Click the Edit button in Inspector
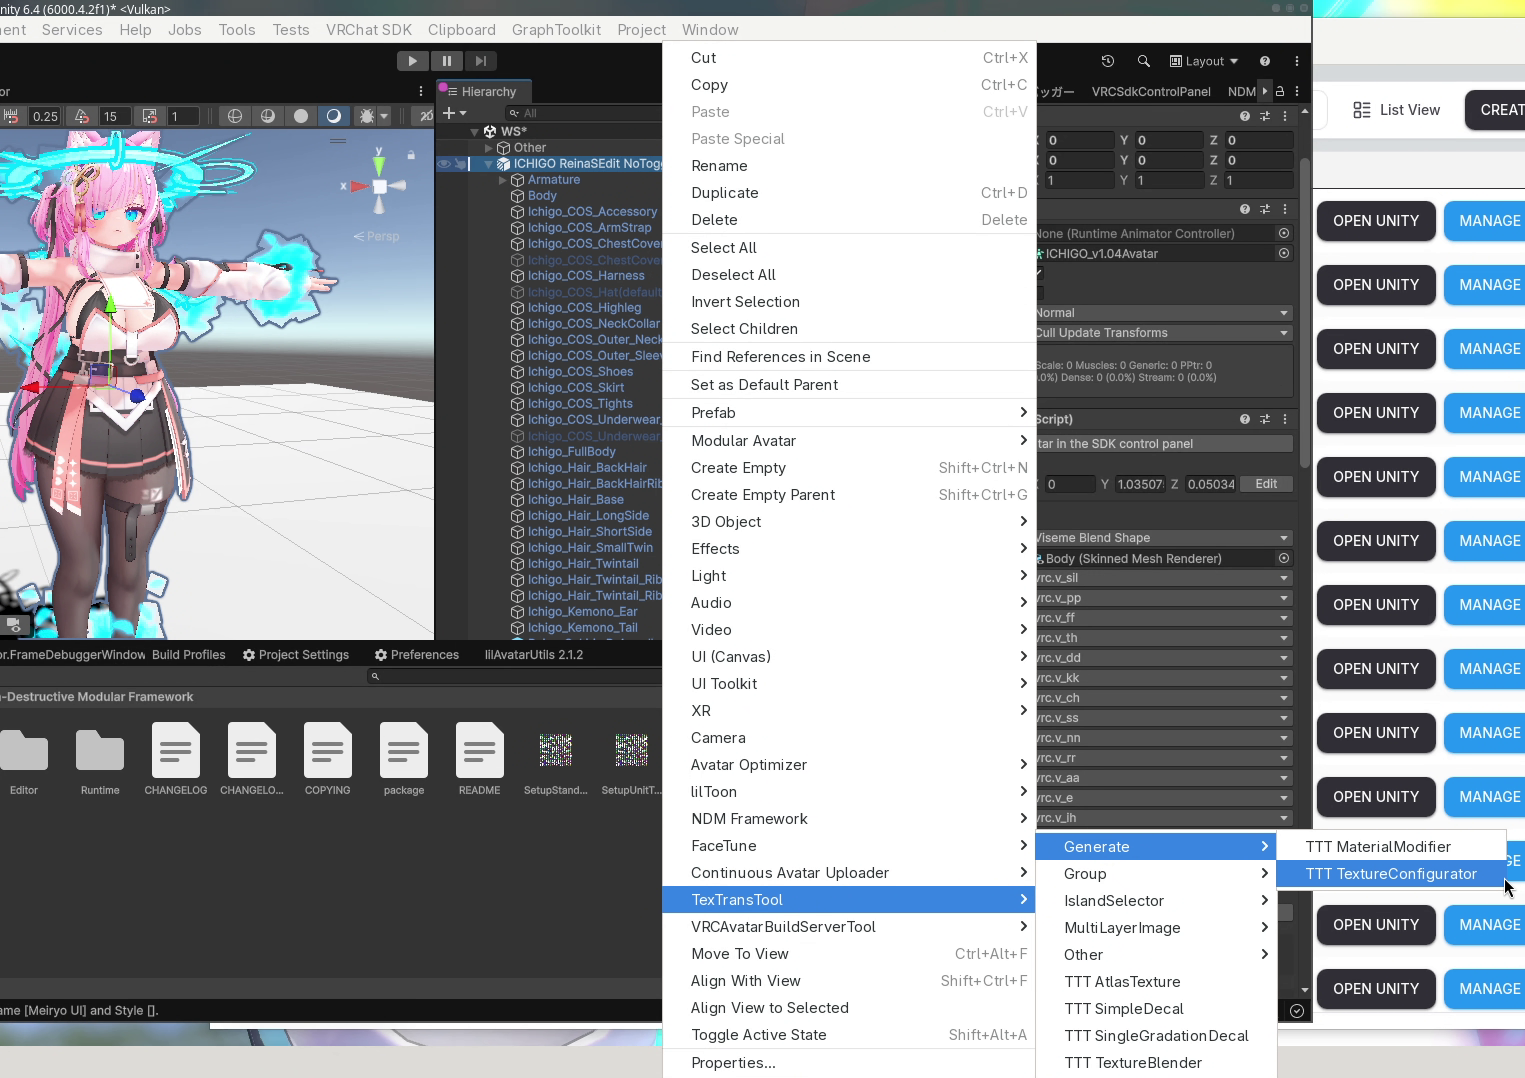Image resolution: width=1525 pixels, height=1078 pixels. 1266,484
